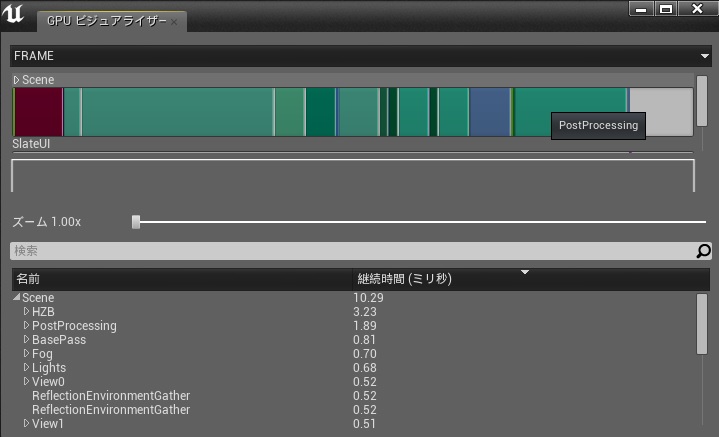The height and width of the screenshot is (437, 719).
Task: Select the blue segment in the timeline bar
Action: tap(490, 112)
